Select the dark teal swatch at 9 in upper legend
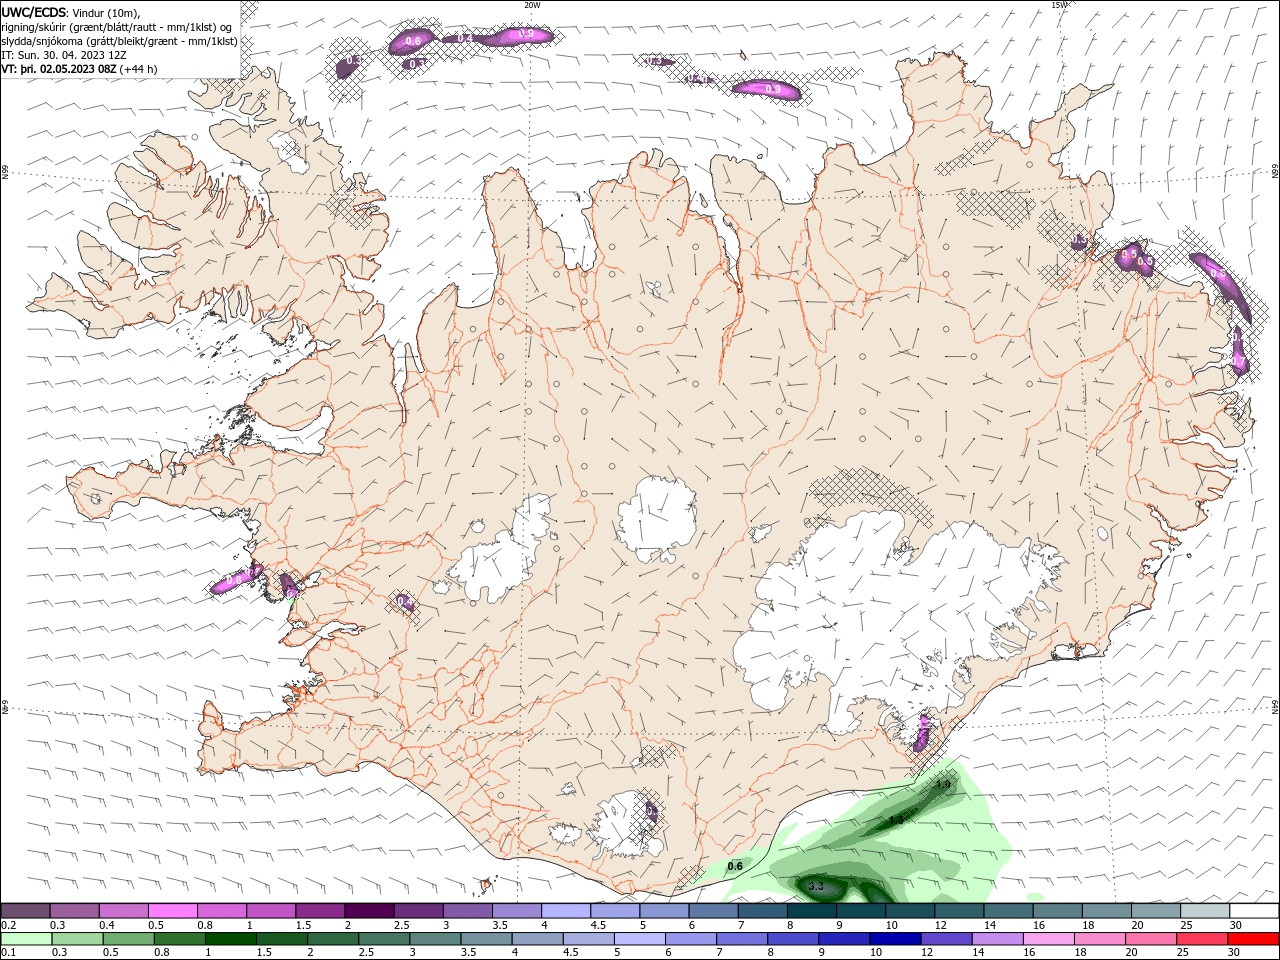This screenshot has height=960, width=1280. tap(861, 910)
